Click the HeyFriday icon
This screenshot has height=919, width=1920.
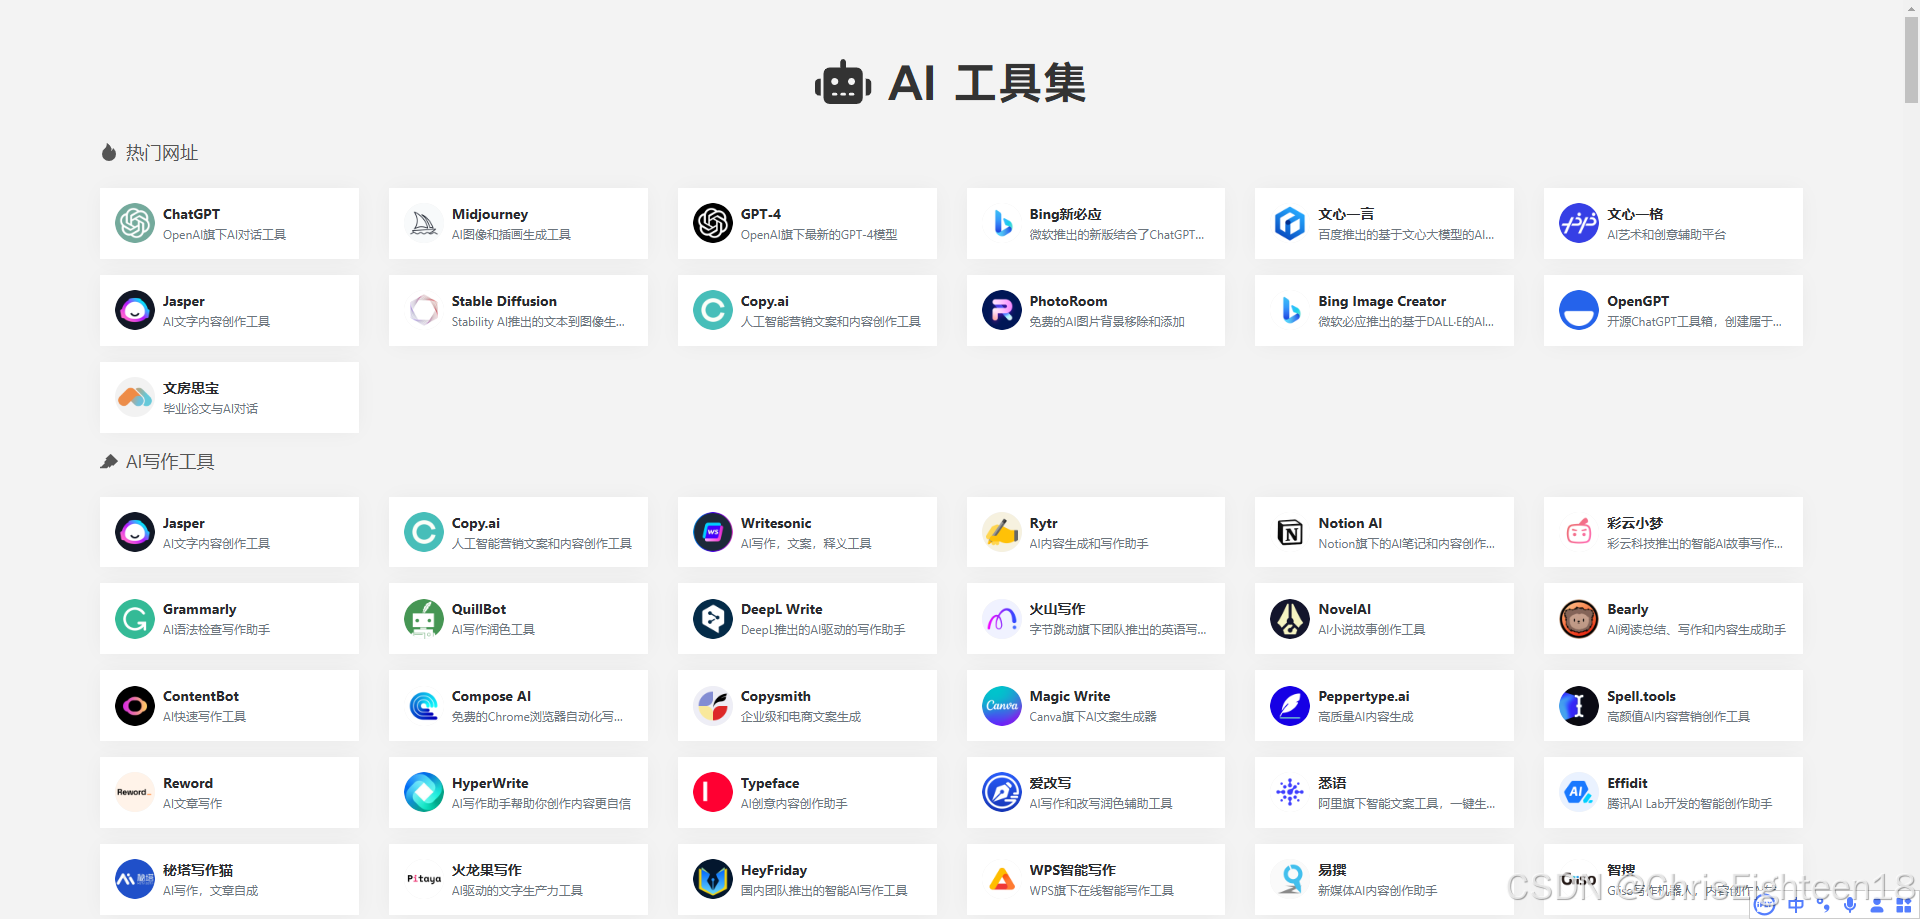pyautogui.click(x=712, y=880)
